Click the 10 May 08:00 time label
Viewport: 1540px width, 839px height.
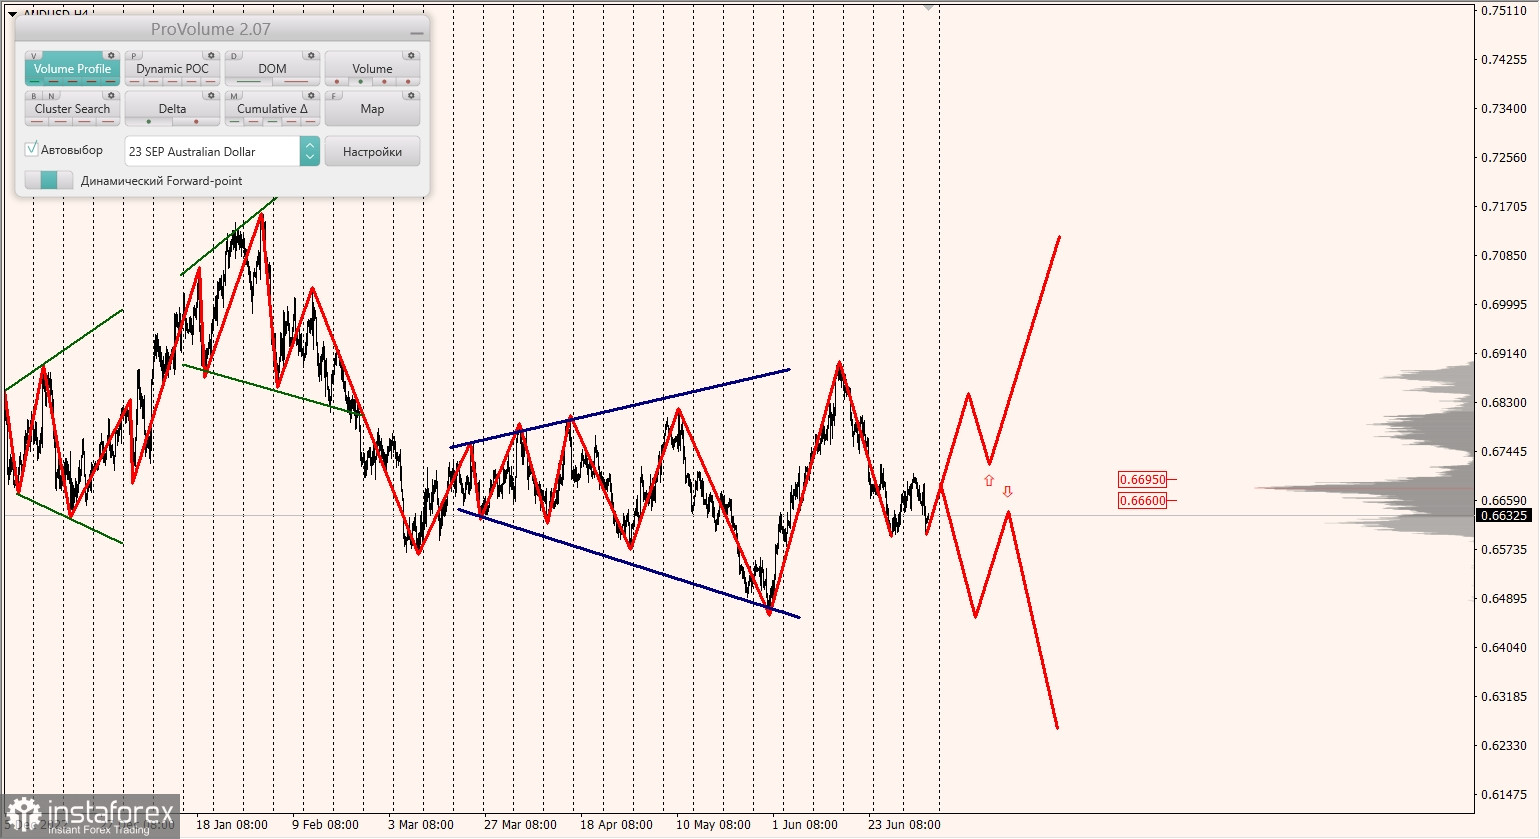tap(713, 825)
